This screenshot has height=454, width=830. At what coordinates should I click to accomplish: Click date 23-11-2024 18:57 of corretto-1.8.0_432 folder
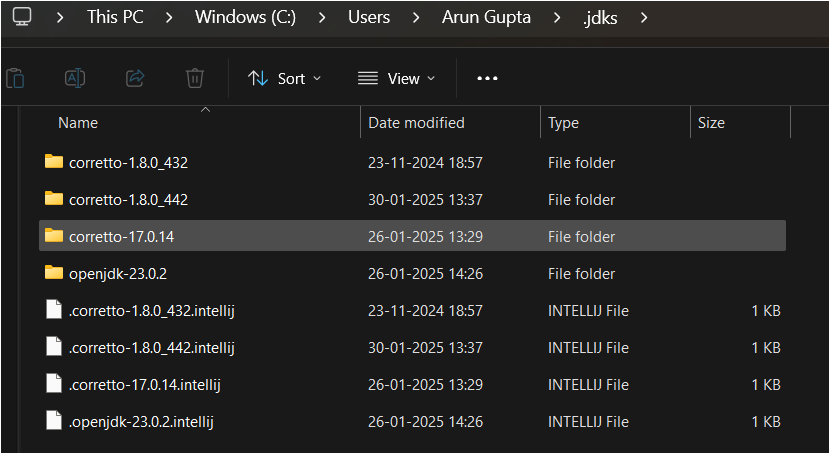click(426, 162)
